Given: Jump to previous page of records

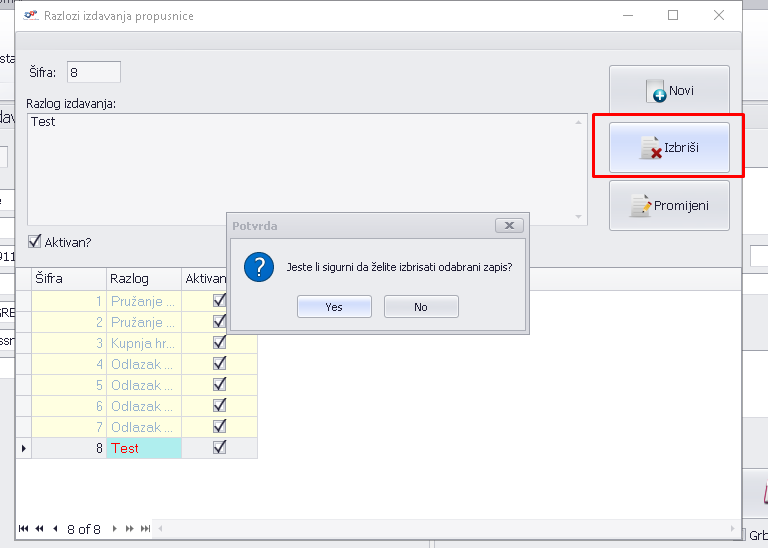Looking at the screenshot, I should coord(40,528).
